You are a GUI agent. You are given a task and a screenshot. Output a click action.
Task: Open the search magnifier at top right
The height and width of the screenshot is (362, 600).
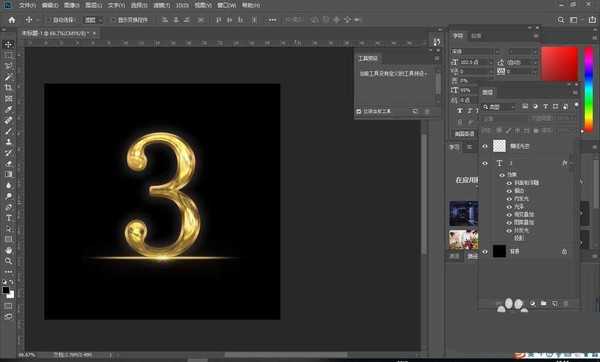(x=561, y=20)
